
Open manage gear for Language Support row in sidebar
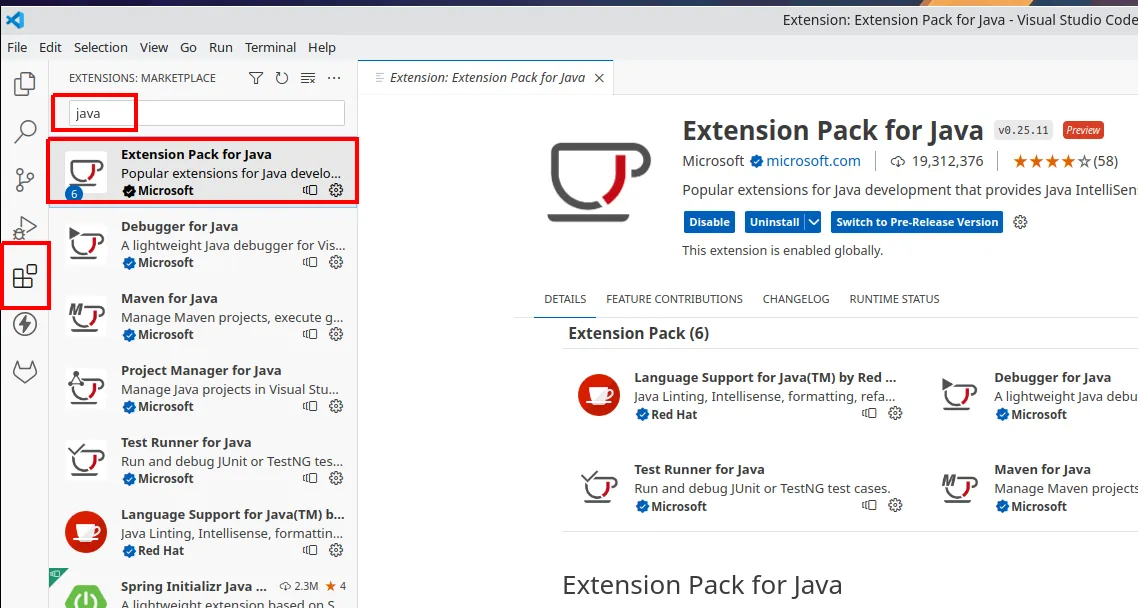click(x=335, y=550)
